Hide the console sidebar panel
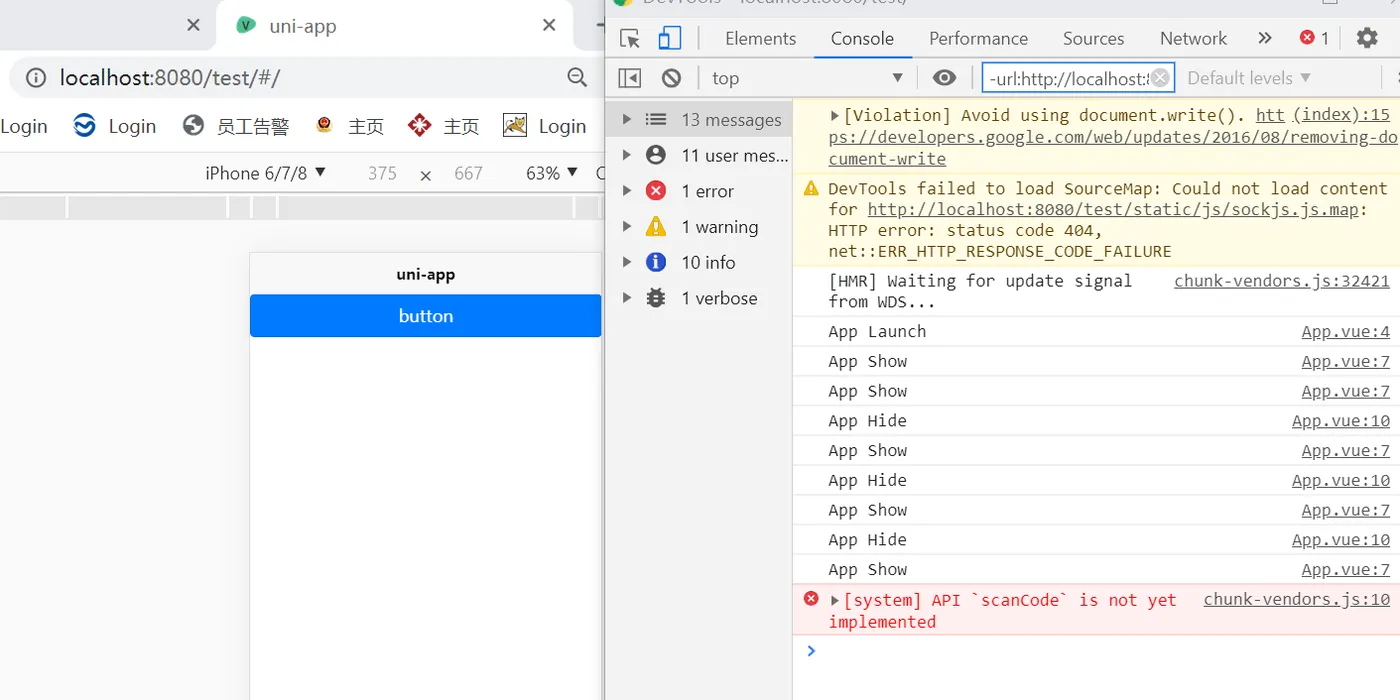 (629, 78)
